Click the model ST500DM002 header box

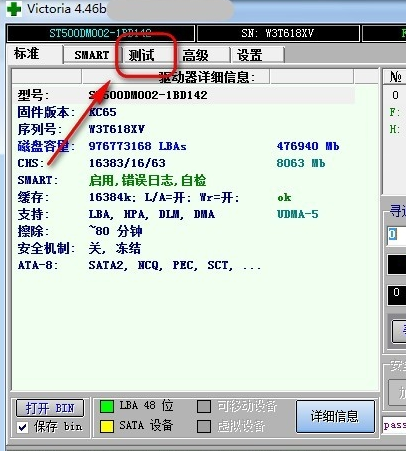[x=100, y=33]
